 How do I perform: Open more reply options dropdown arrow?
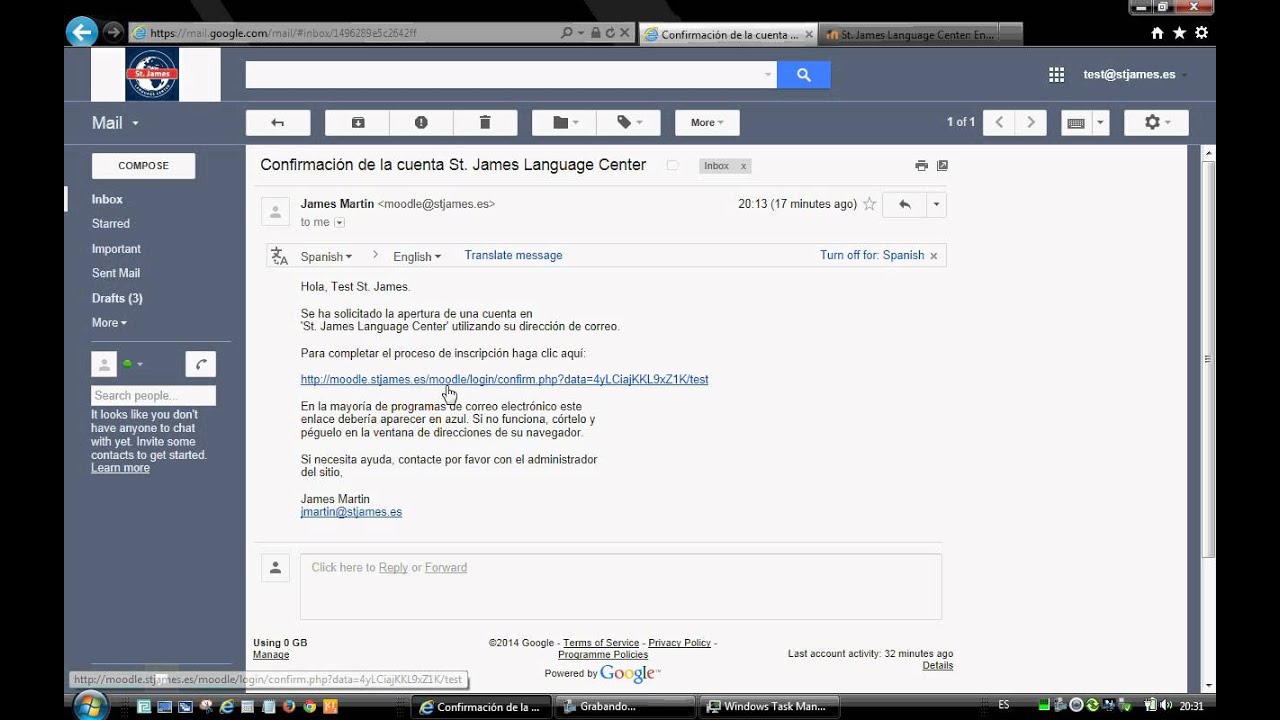coord(936,204)
